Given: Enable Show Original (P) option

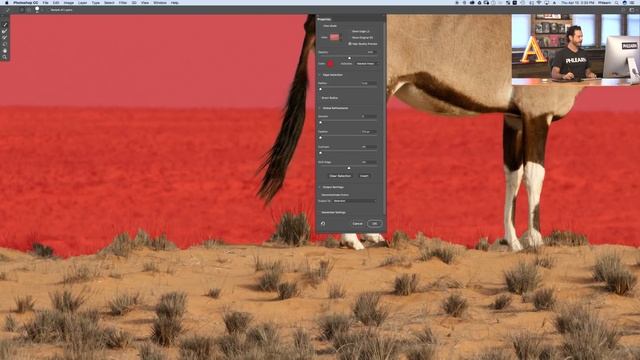Looking at the screenshot, I should [362, 37].
